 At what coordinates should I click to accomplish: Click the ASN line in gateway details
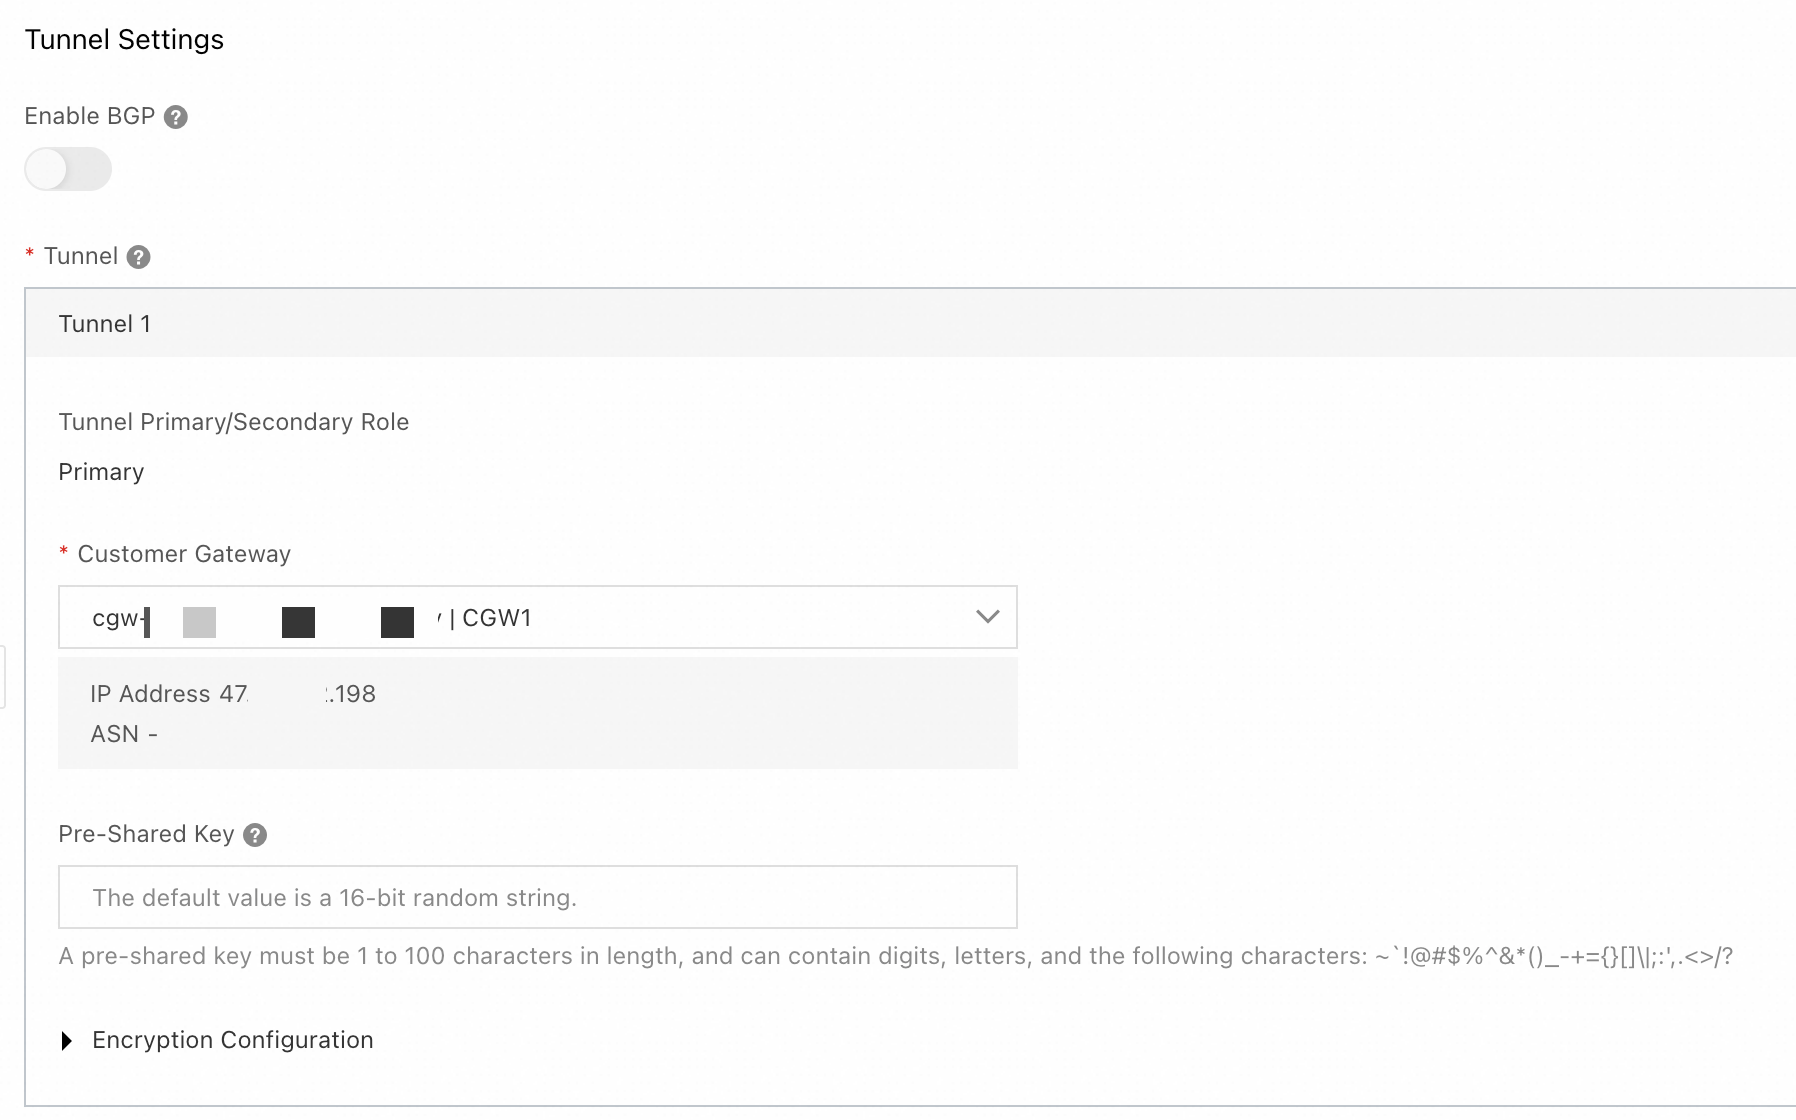pos(124,734)
